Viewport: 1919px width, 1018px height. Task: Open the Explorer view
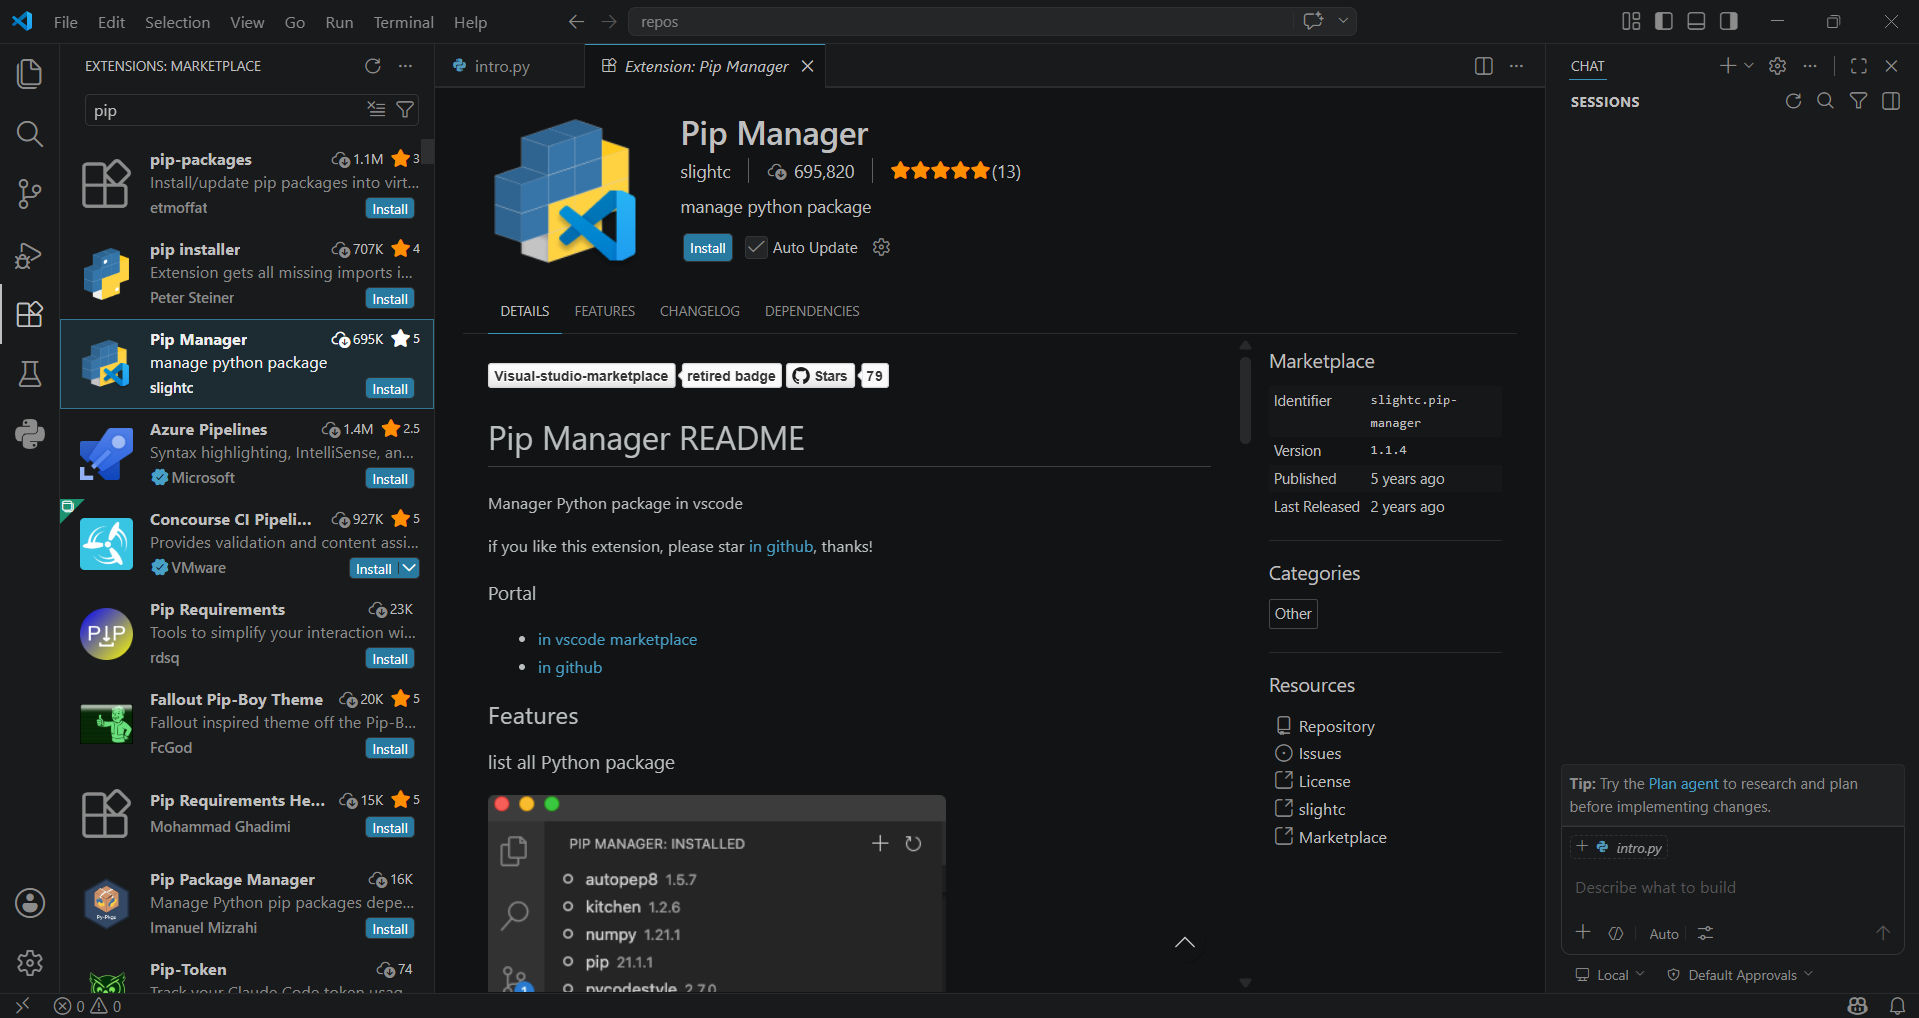click(x=30, y=74)
